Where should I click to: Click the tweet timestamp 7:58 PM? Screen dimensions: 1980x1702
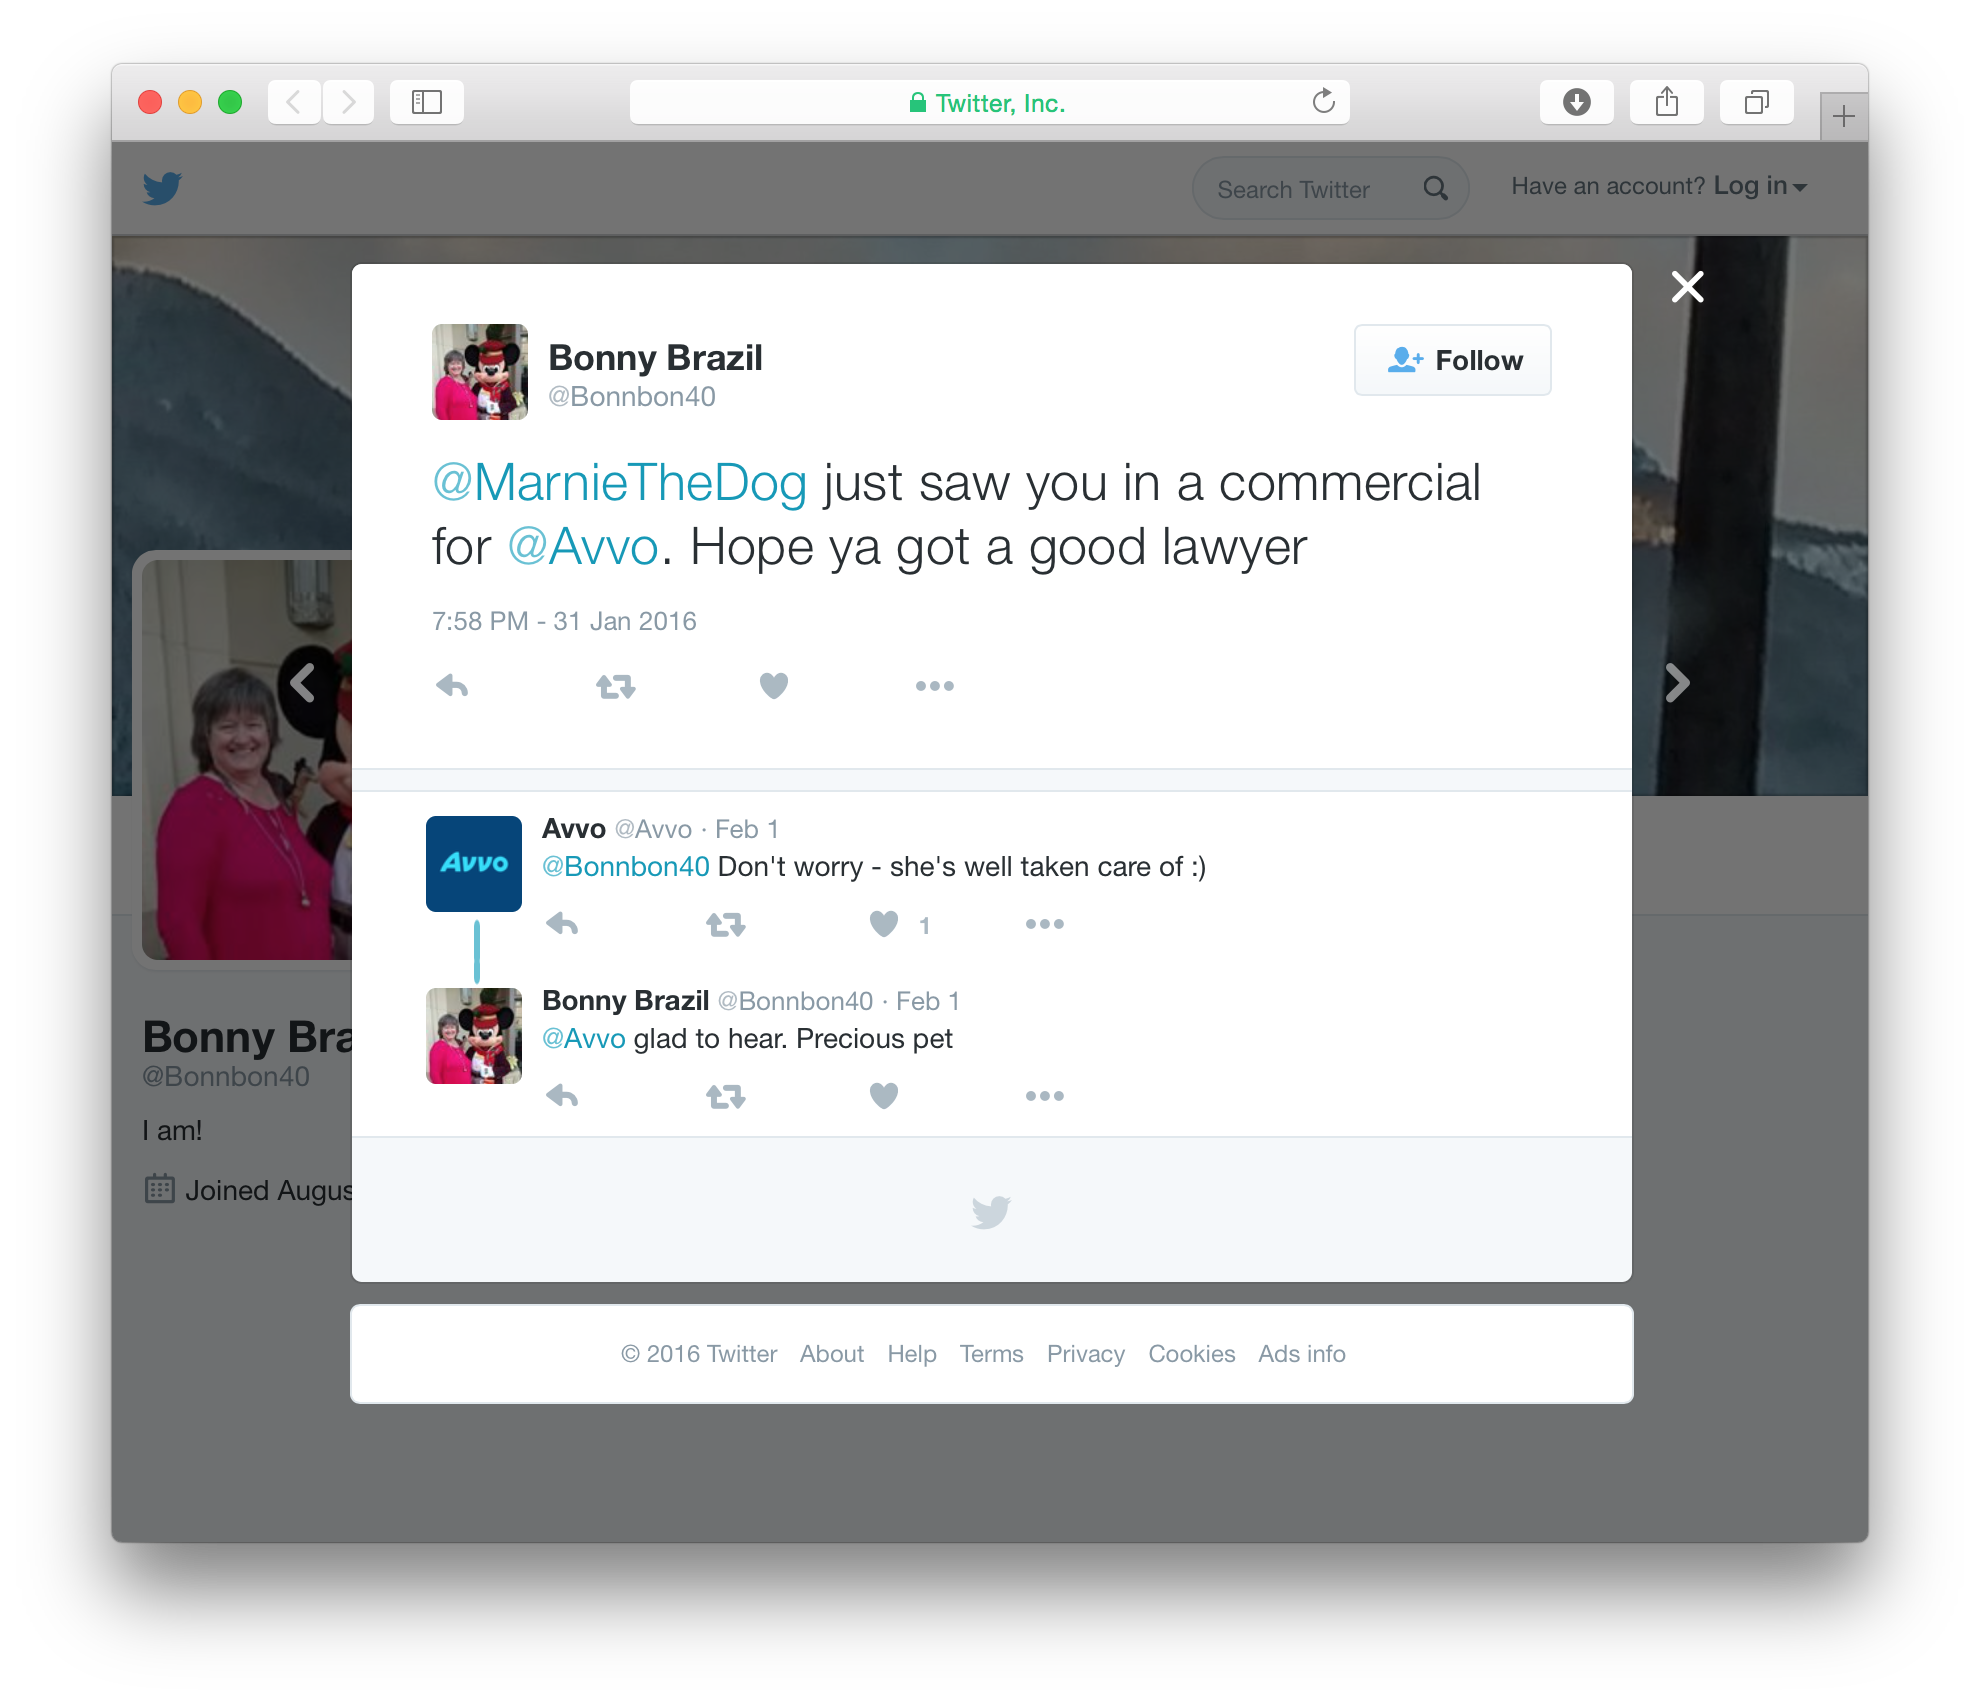(x=564, y=621)
